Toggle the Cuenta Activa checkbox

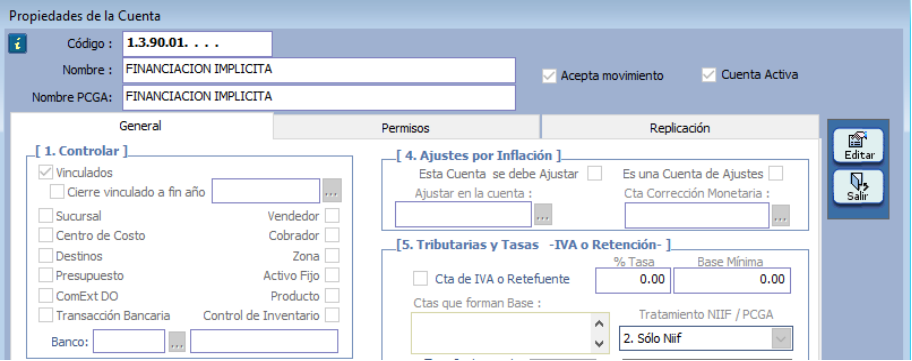click(709, 75)
